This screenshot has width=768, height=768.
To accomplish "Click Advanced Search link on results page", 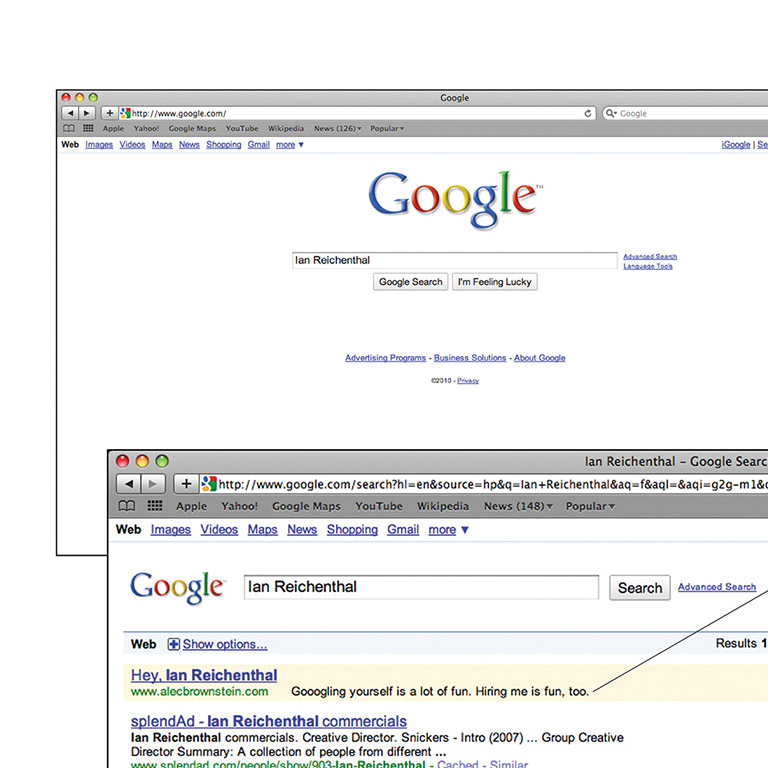I will pyautogui.click(x=717, y=587).
